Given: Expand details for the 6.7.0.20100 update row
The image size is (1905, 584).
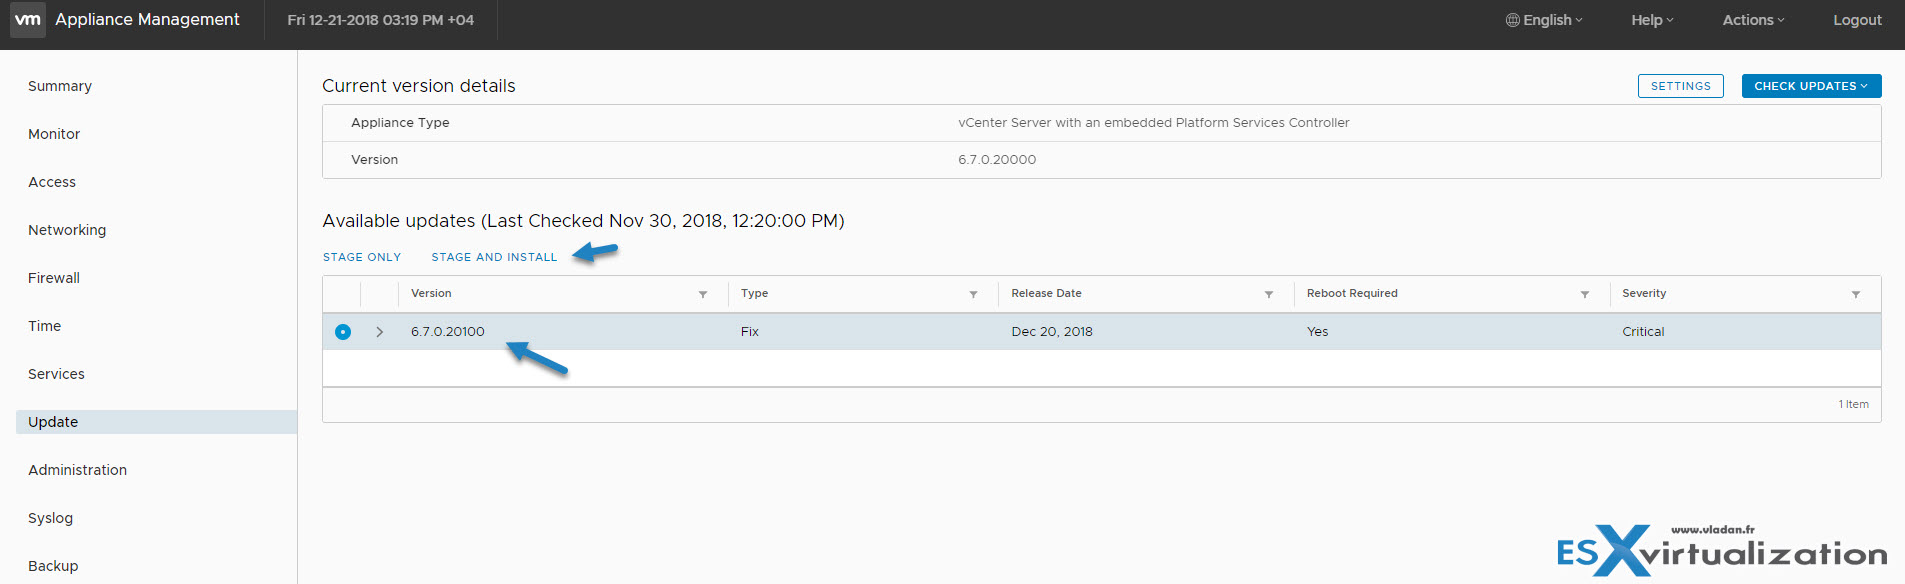Looking at the screenshot, I should click(380, 332).
